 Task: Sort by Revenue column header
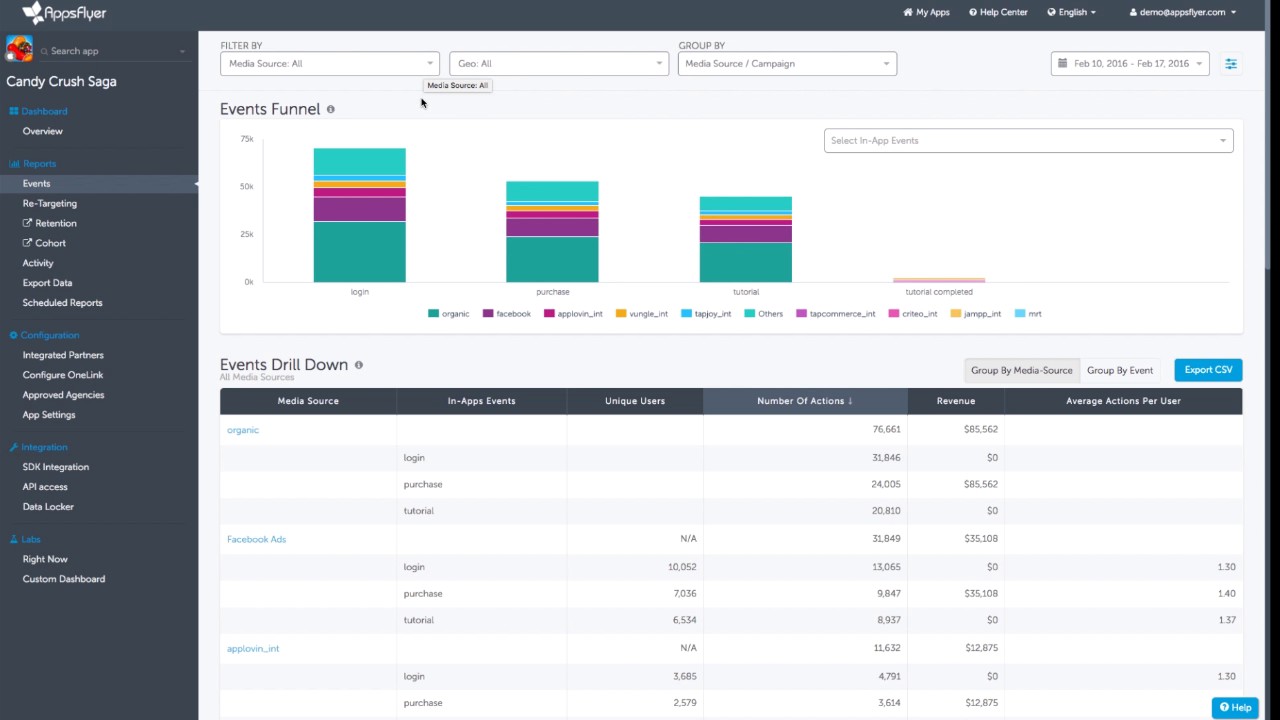coord(956,401)
